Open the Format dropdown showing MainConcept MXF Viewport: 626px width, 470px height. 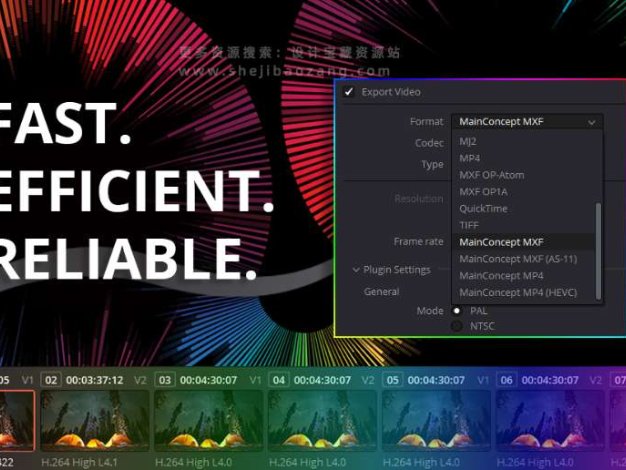[527, 121]
